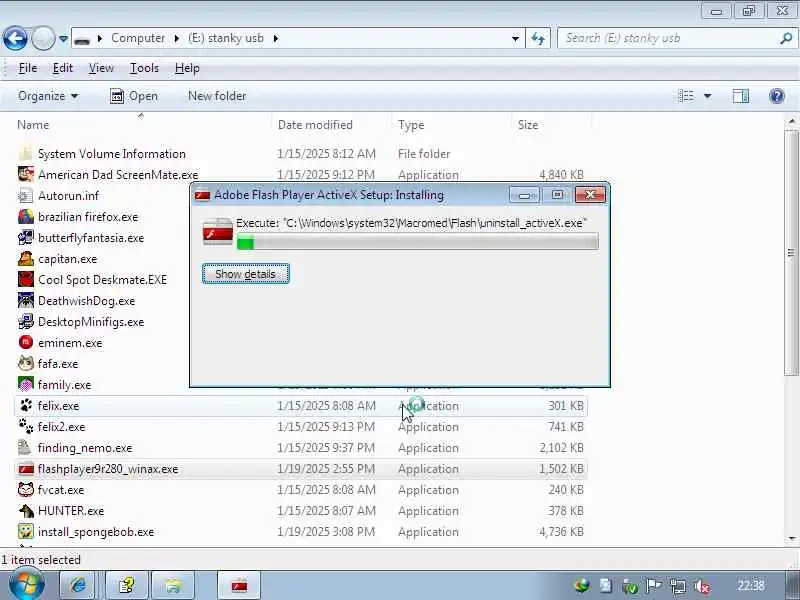Select Cool Spot Deskmate.EXE icon
Viewport: 800px width, 600px height.
point(26,280)
